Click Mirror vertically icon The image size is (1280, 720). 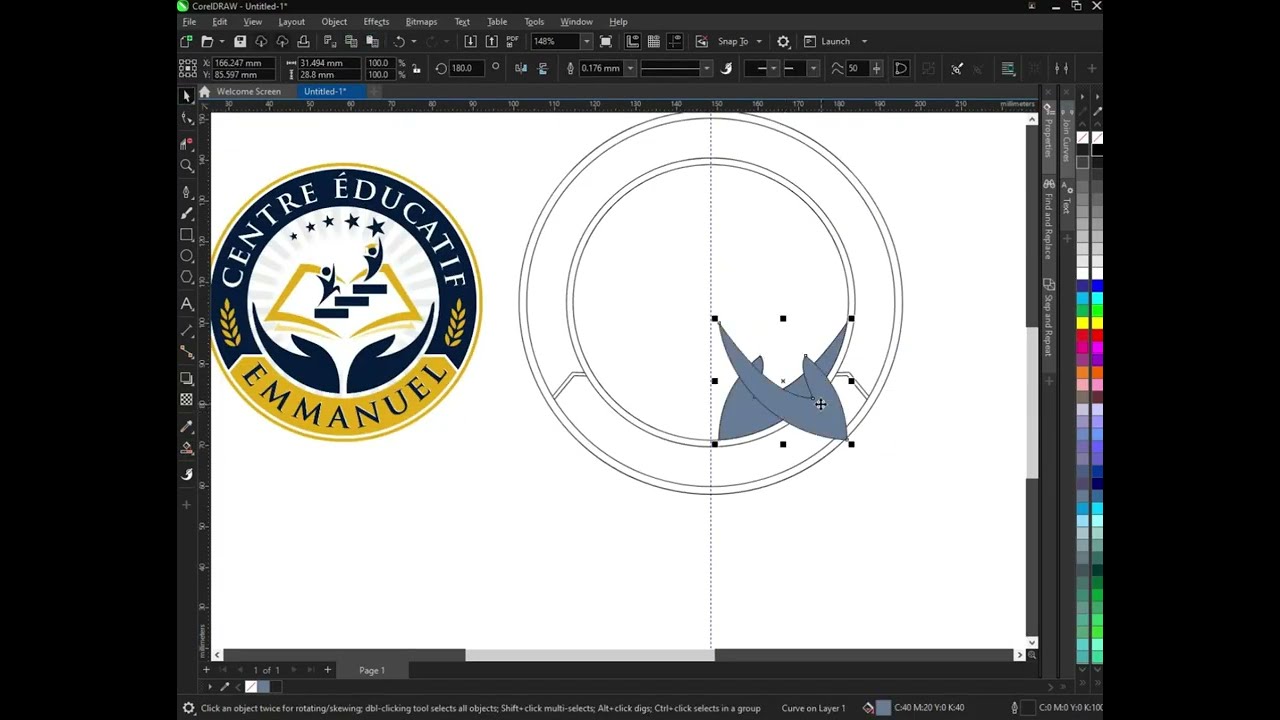[543, 68]
